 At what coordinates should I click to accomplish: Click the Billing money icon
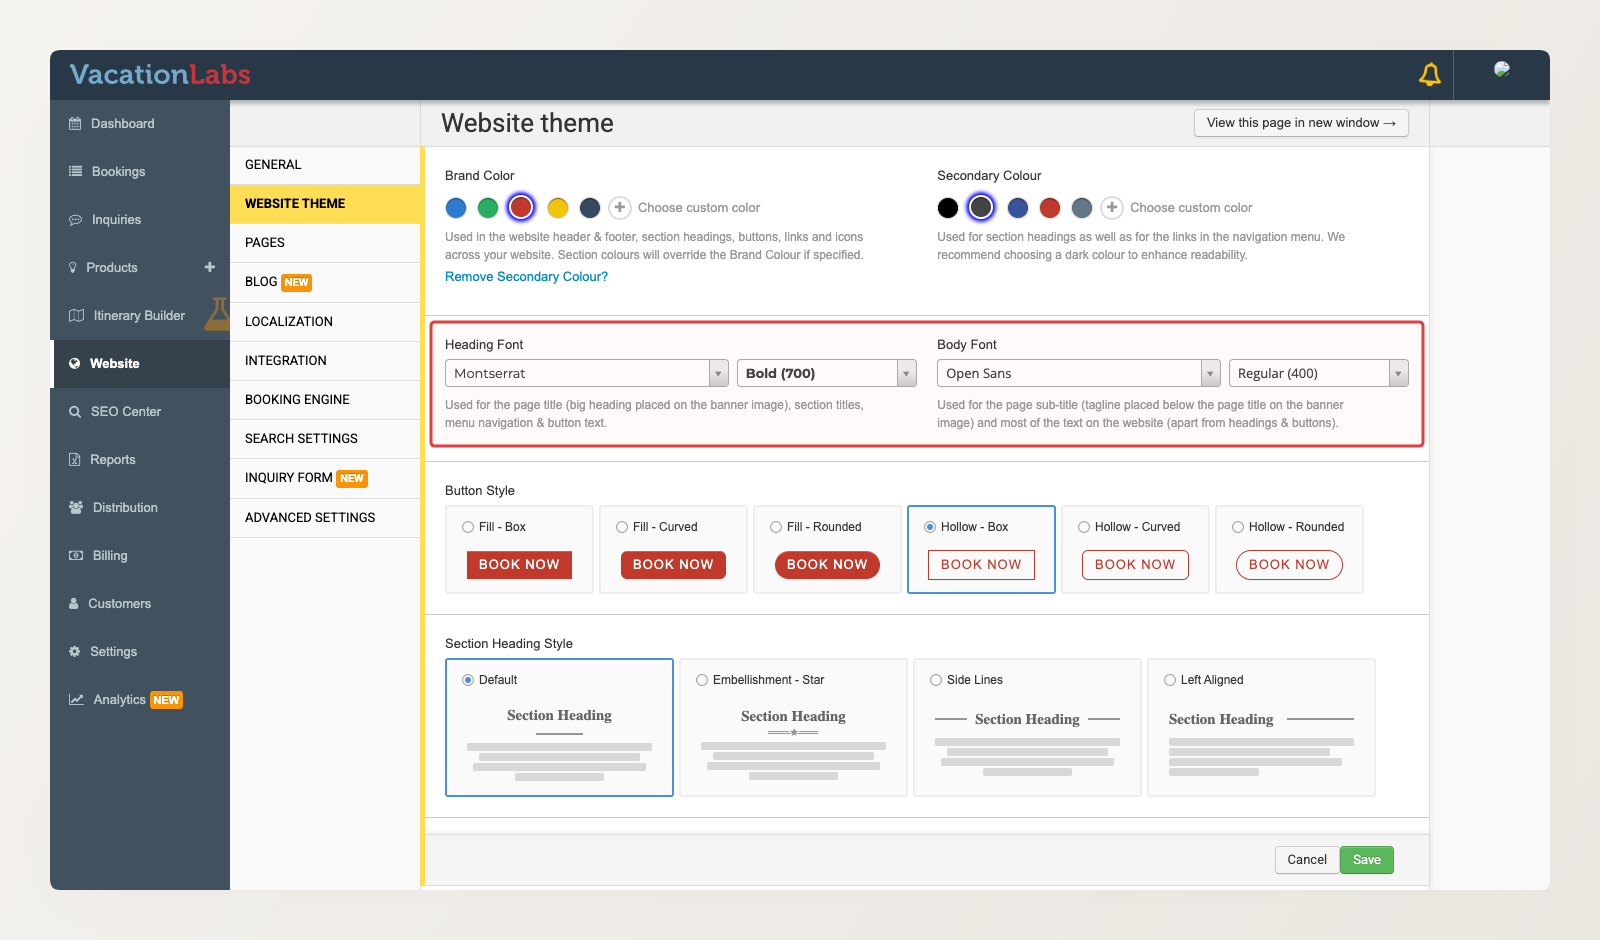tap(76, 556)
